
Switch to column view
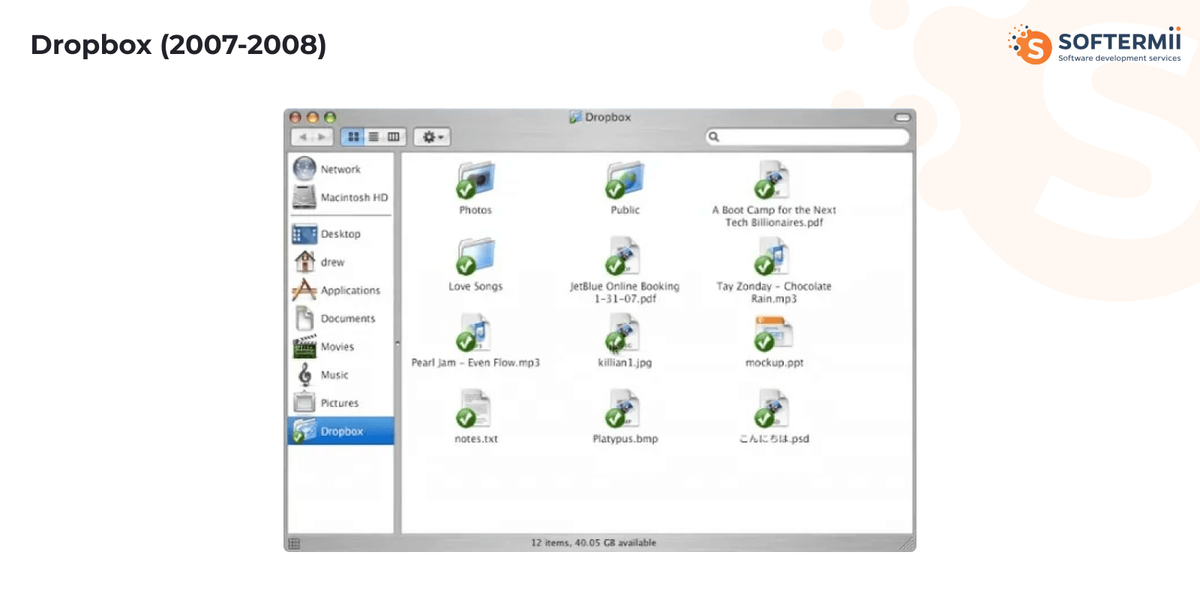(393, 137)
